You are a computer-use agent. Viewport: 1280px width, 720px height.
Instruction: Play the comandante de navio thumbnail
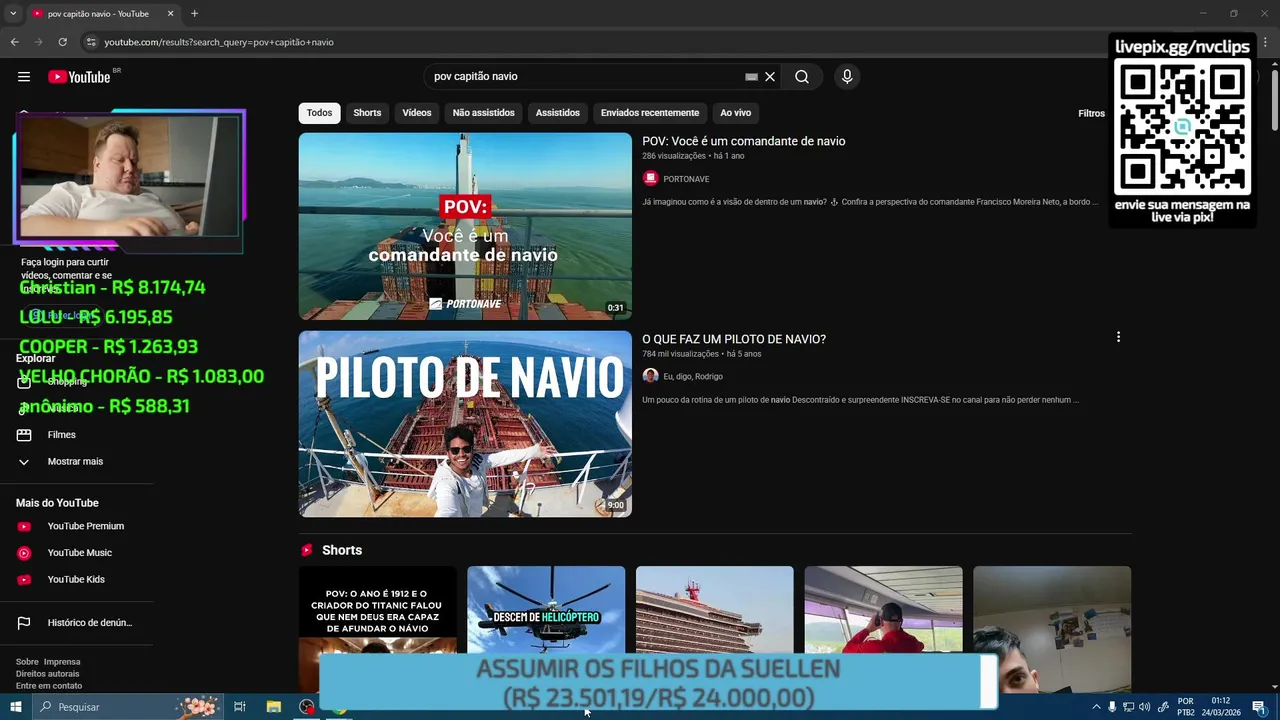click(x=465, y=226)
